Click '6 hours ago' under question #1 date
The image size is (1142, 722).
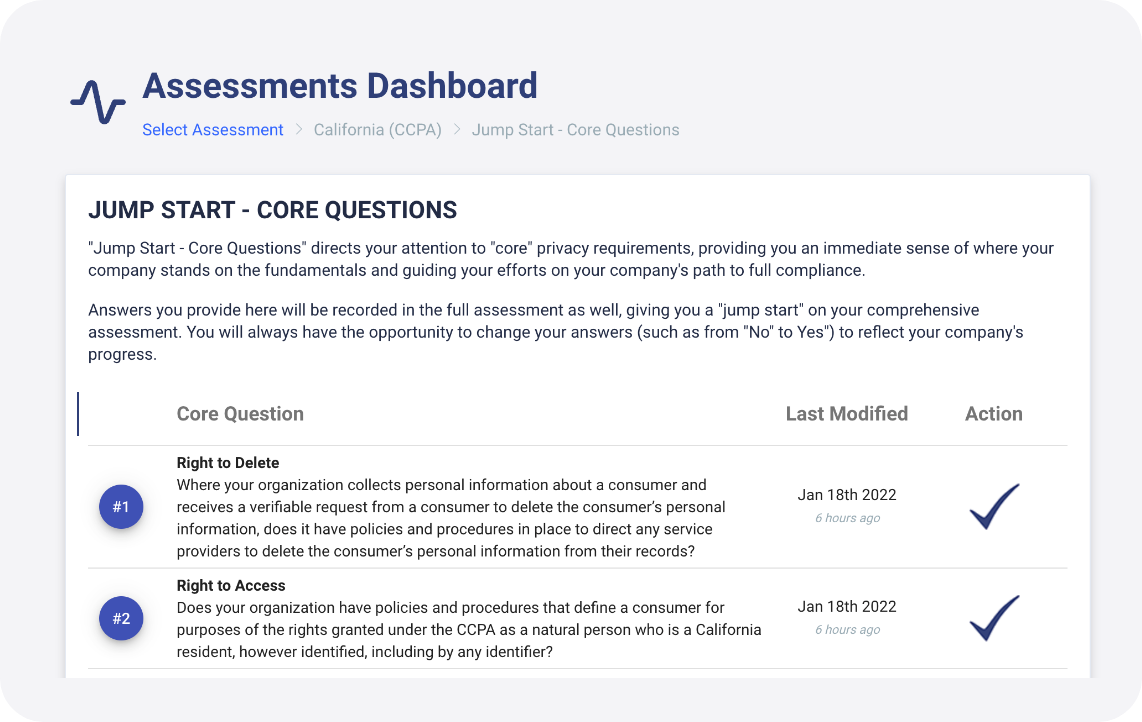pyautogui.click(x=847, y=518)
